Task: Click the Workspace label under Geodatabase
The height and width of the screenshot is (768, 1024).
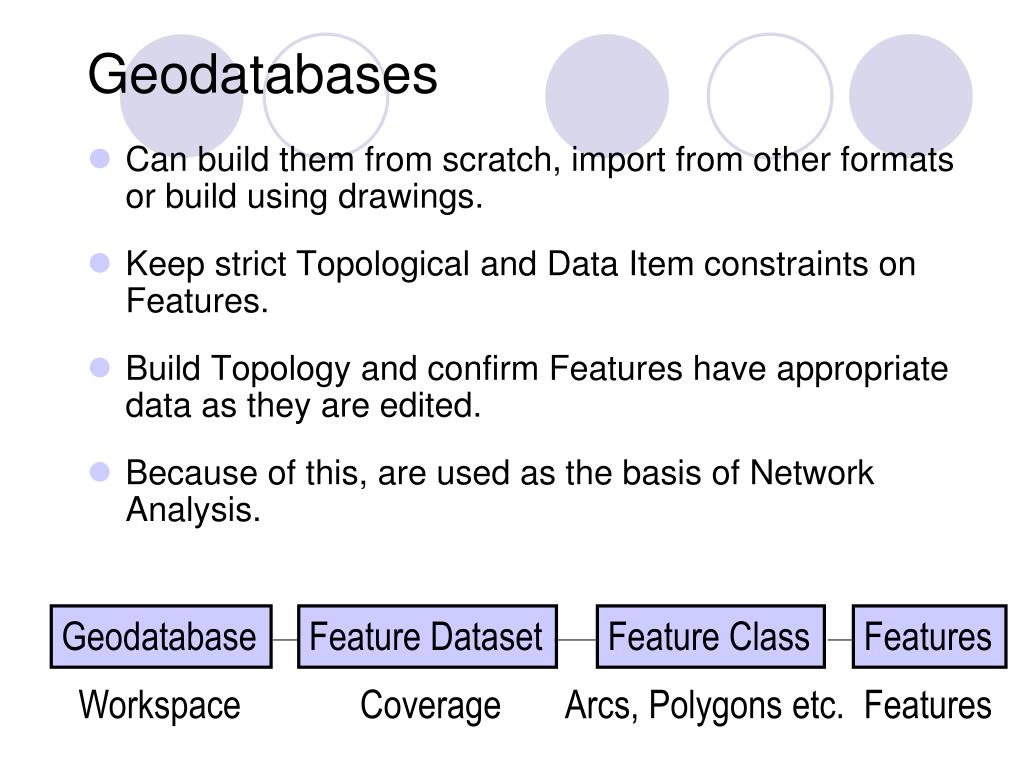Action: (x=160, y=705)
